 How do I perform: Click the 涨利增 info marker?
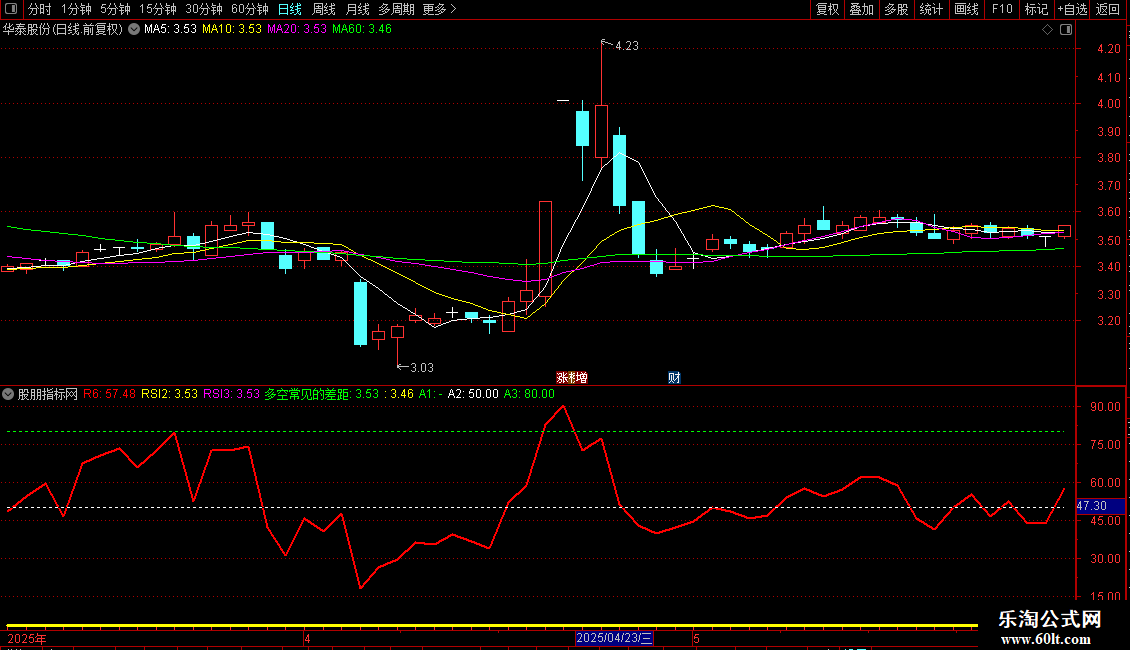coord(571,378)
